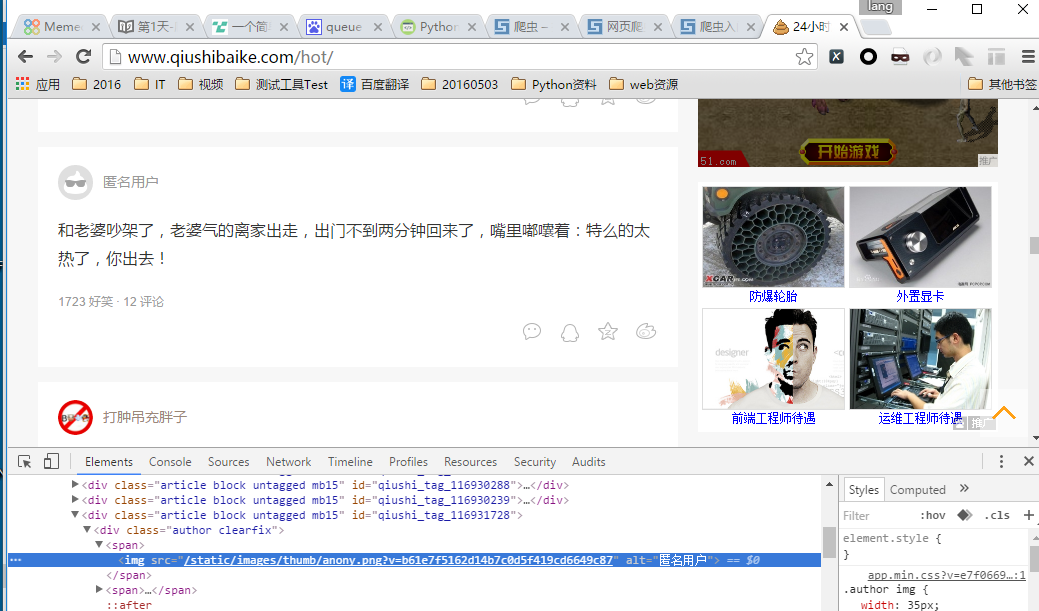Viewport: 1039px width, 611px height.
Task: Collapse the div class="author clearfix" node
Action: (87, 530)
